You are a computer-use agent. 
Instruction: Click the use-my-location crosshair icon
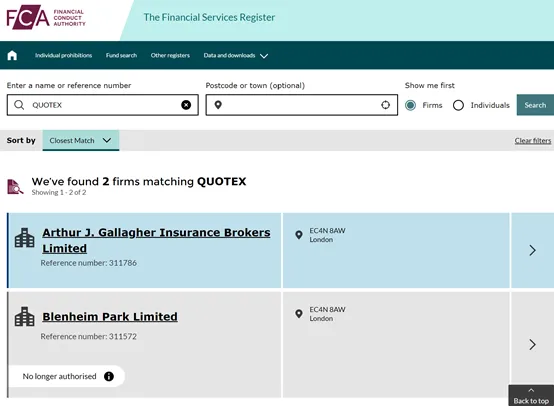point(385,105)
